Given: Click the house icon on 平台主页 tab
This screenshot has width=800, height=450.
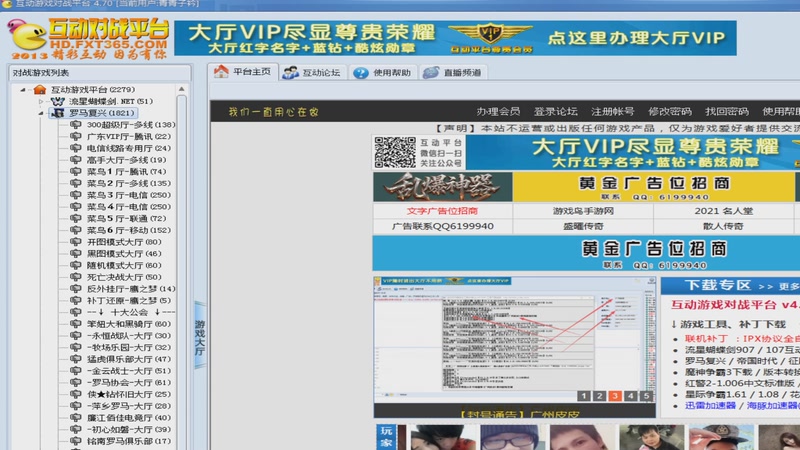Looking at the screenshot, I should point(221,71).
